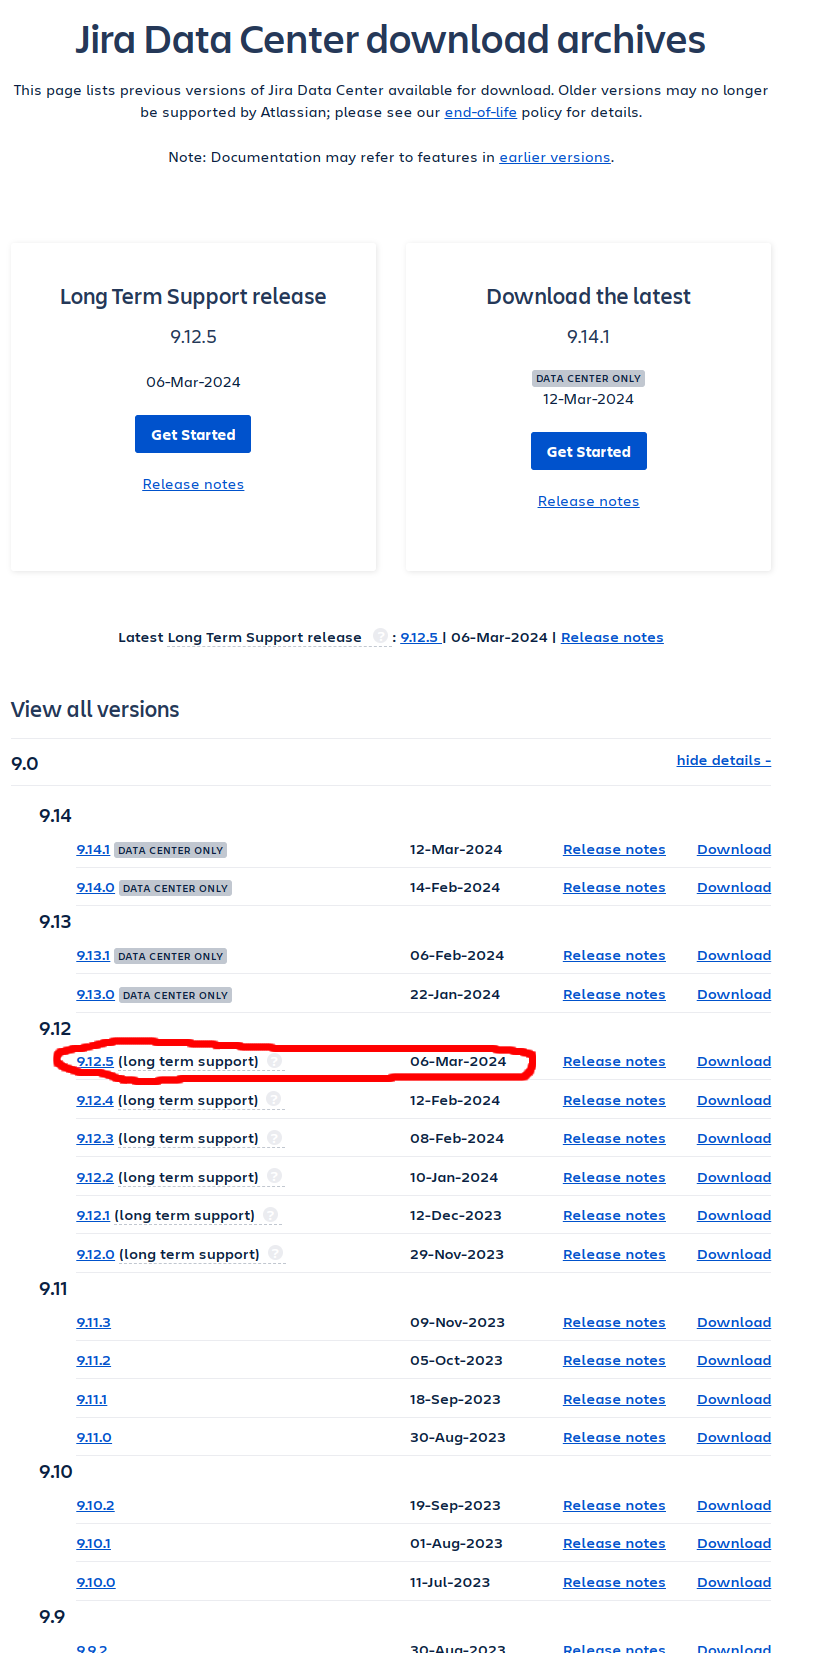This screenshot has height=1653, width=830.
Task: Download version 9.14.0
Action: [734, 887]
